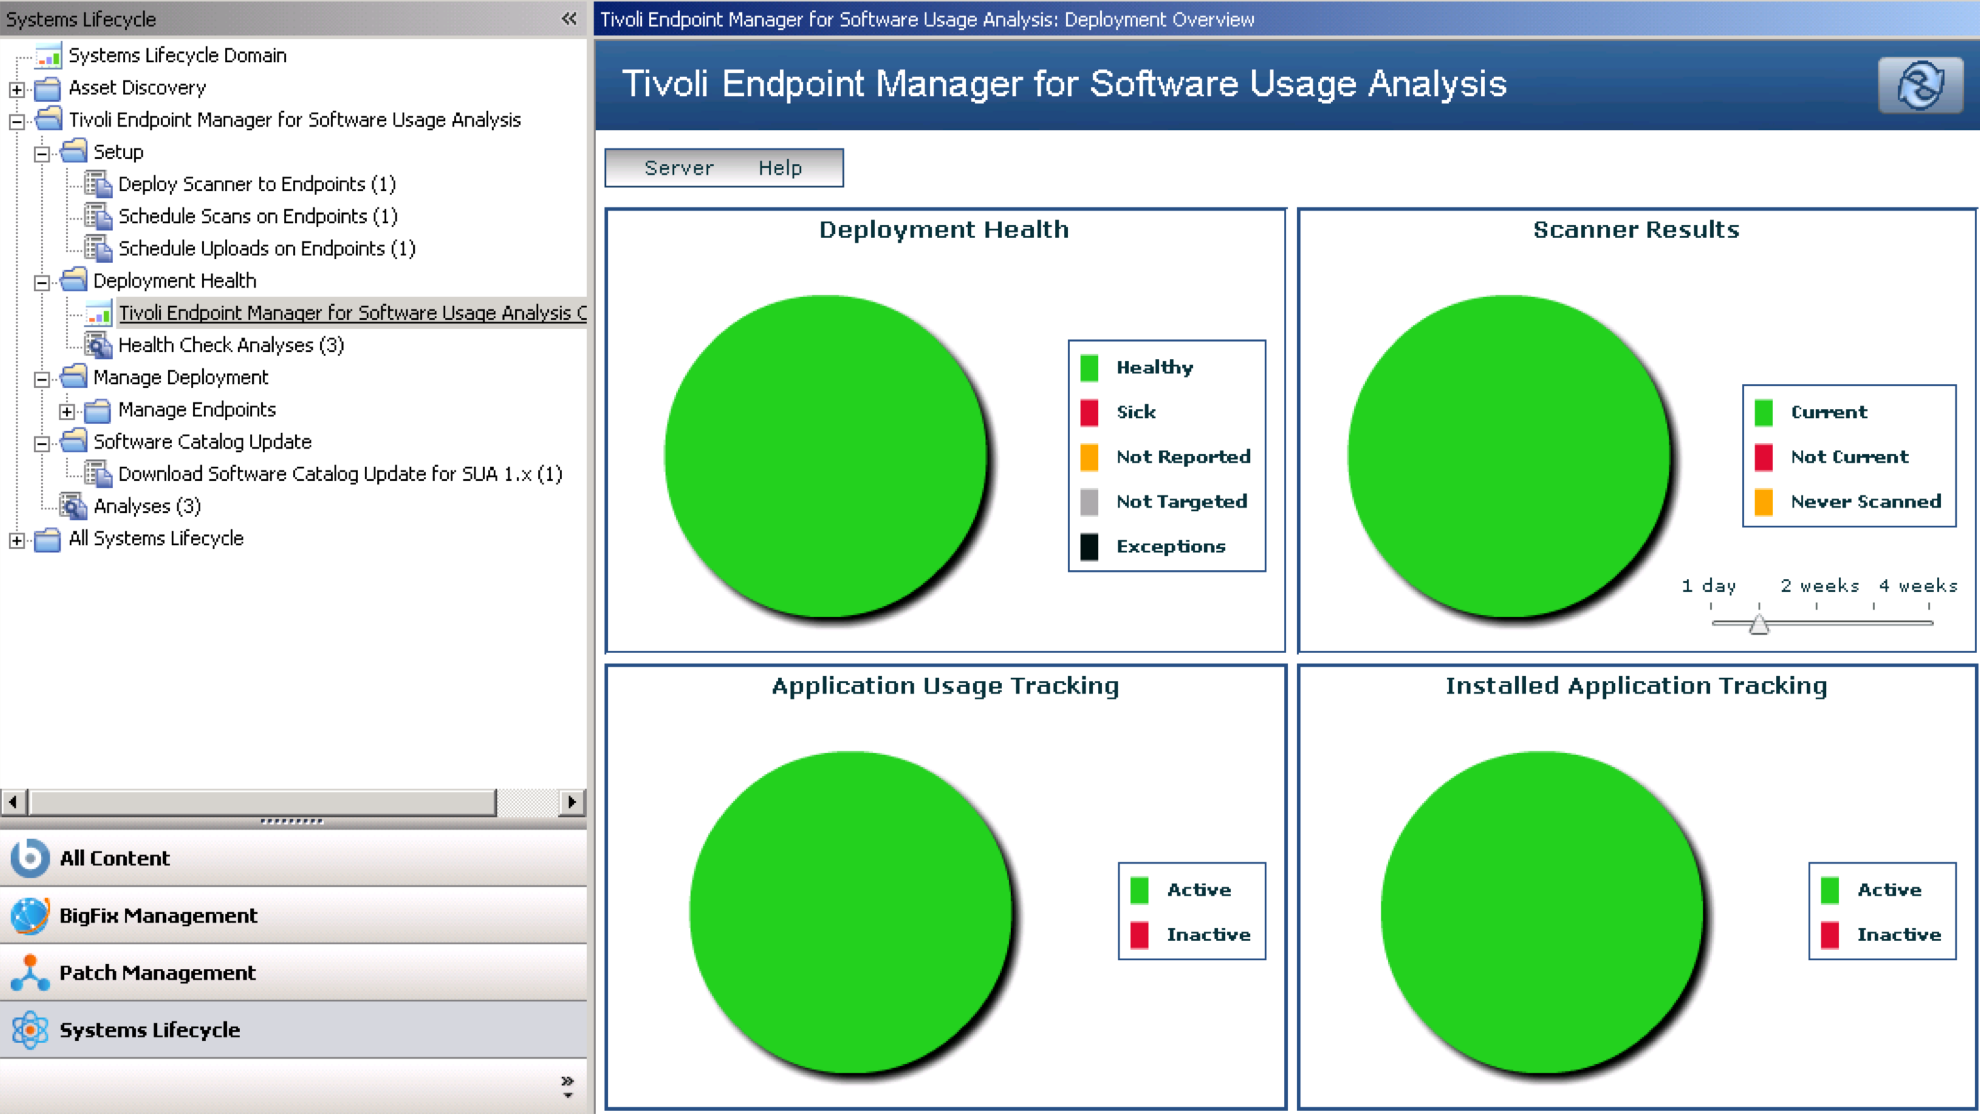
Task: Click the Systems Lifecycle atom icon
Action: tap(30, 1029)
